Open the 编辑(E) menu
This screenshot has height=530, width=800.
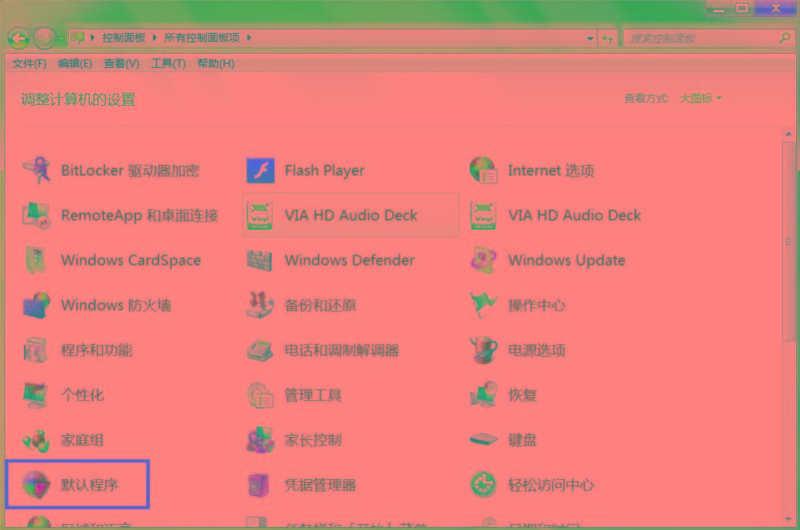click(75, 64)
